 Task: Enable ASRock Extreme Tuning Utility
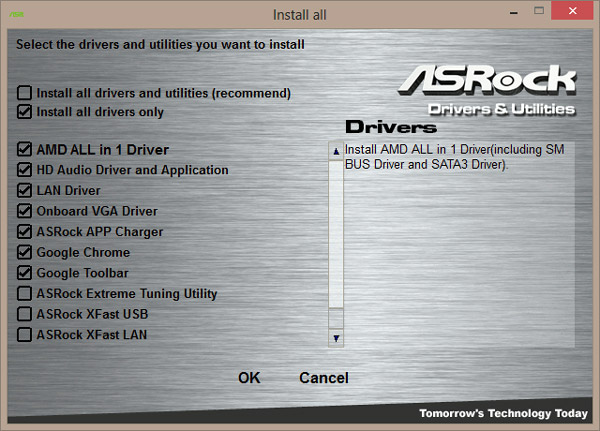24,294
